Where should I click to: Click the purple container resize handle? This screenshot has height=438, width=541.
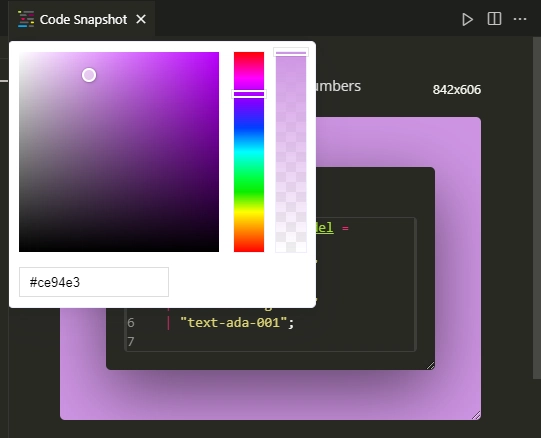[x=476, y=416]
